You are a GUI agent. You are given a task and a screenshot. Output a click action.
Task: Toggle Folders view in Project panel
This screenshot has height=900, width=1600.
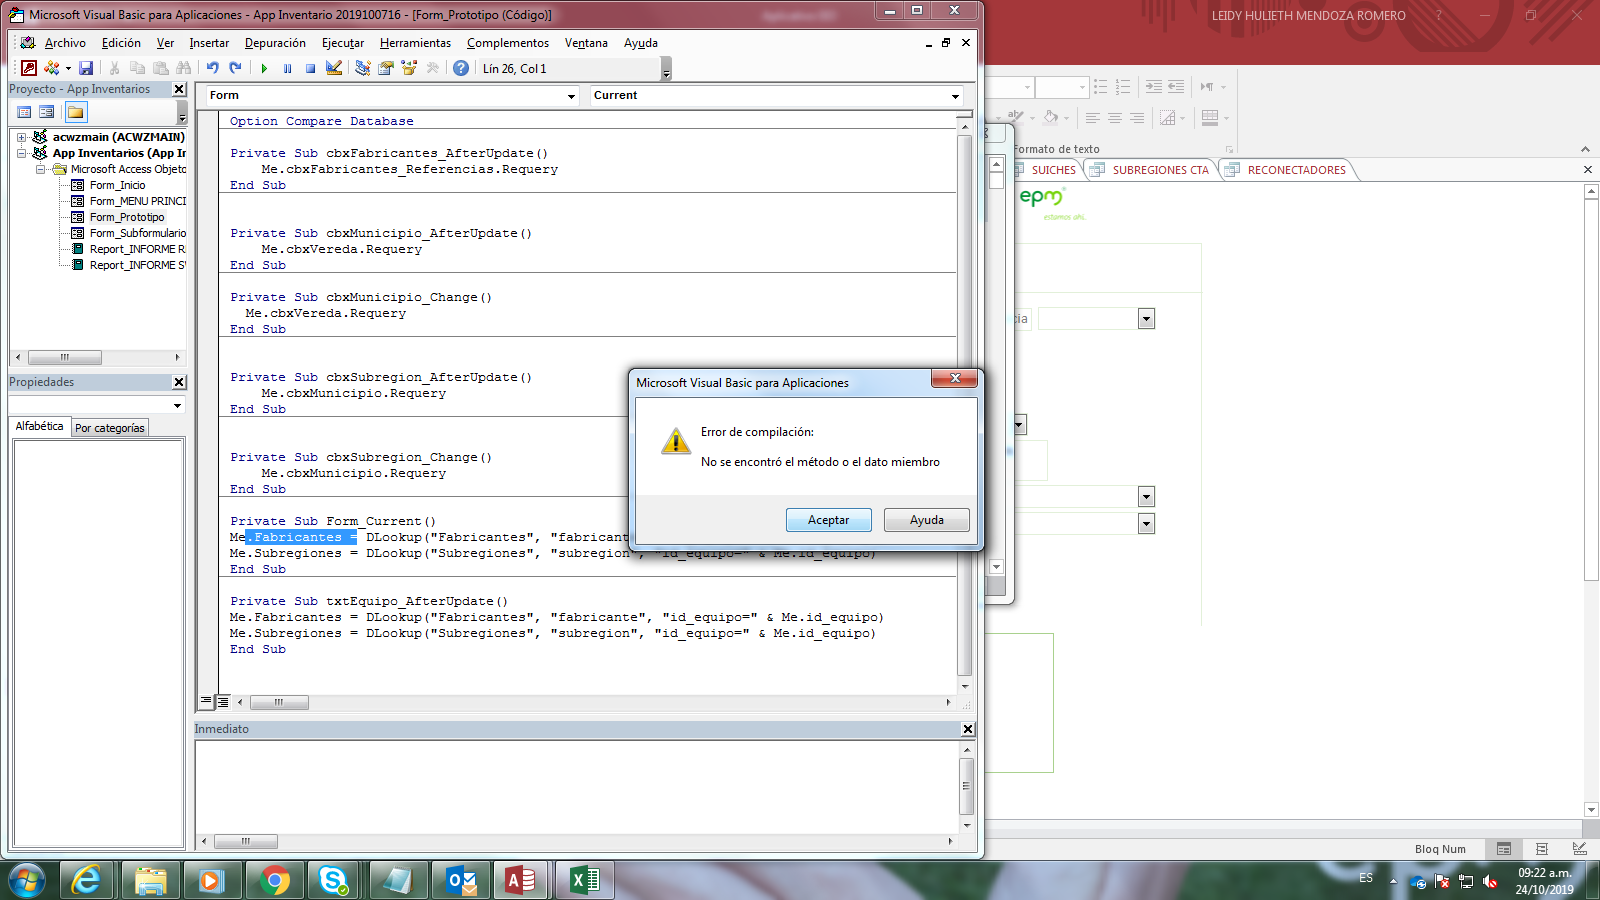tap(75, 112)
